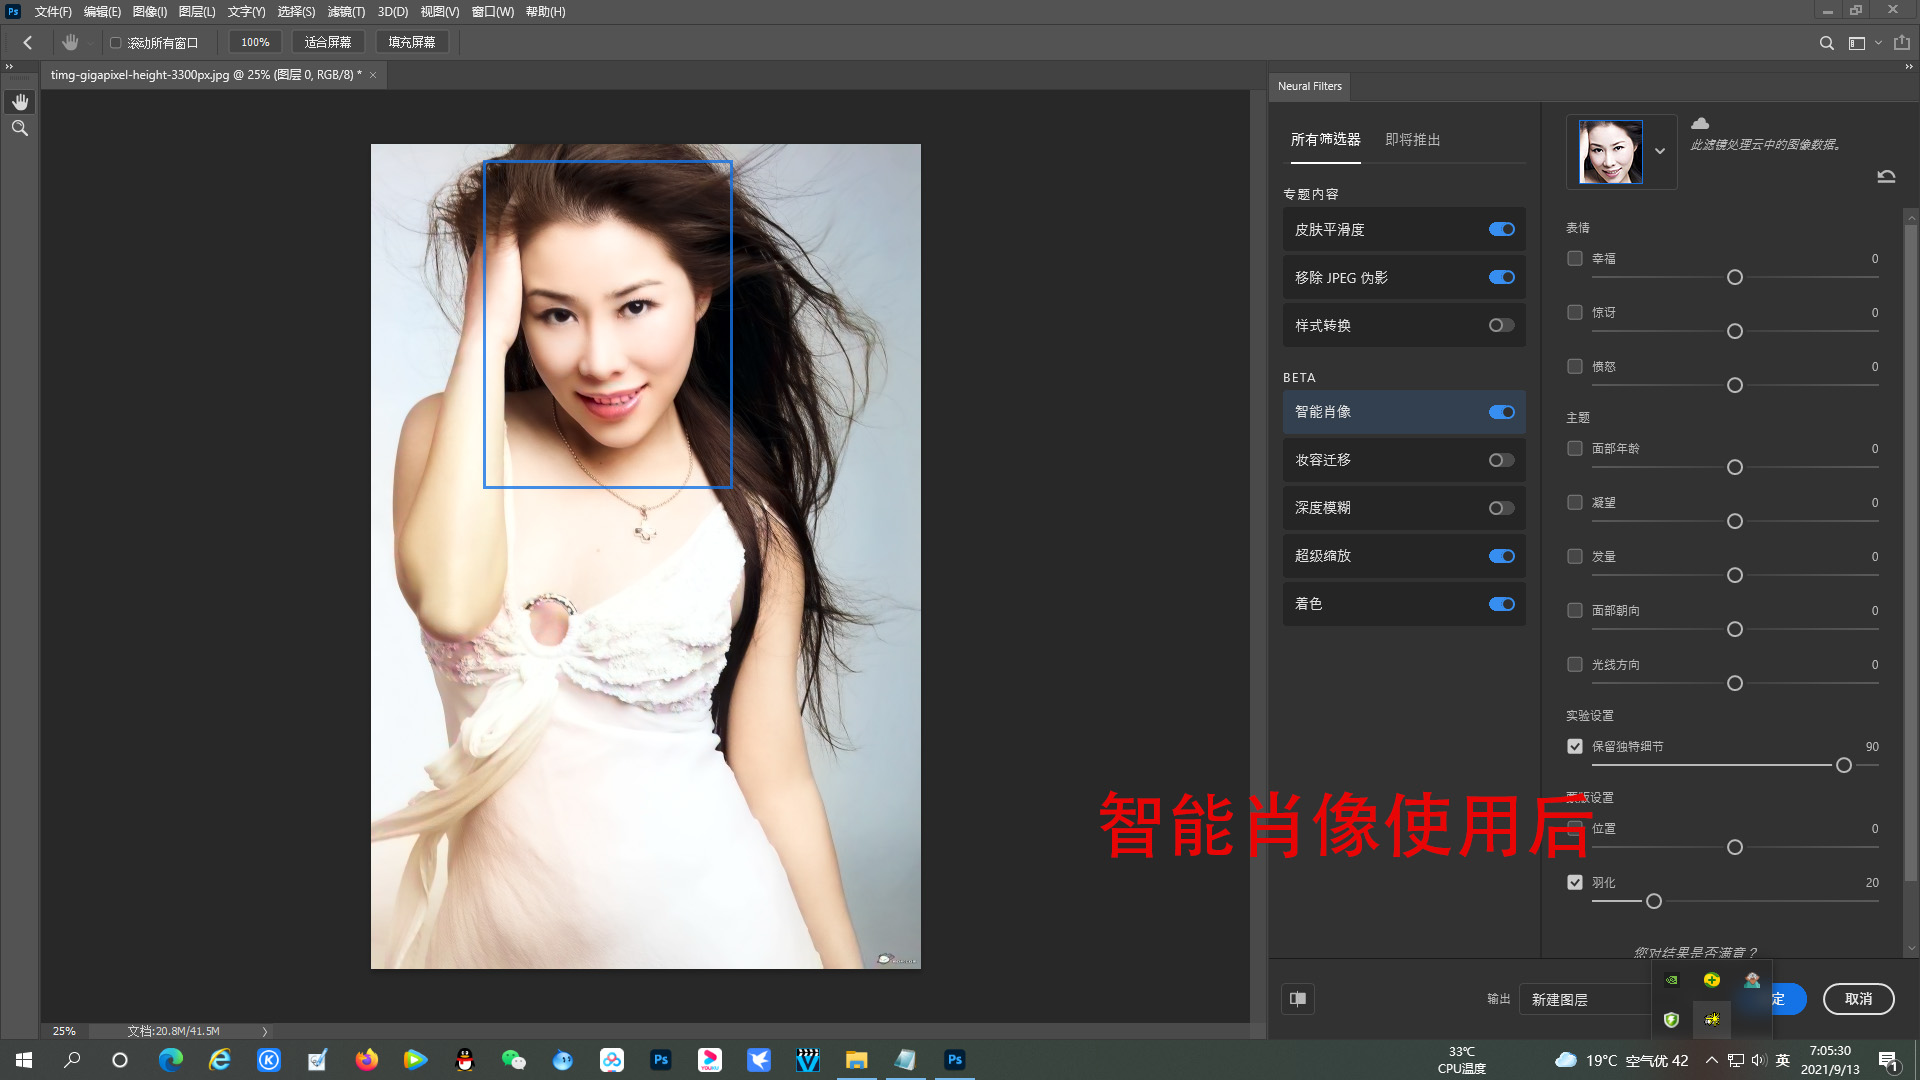Open the NVIDIA icon in the tray popup
Viewport: 1920px width, 1080px height.
point(1671,980)
